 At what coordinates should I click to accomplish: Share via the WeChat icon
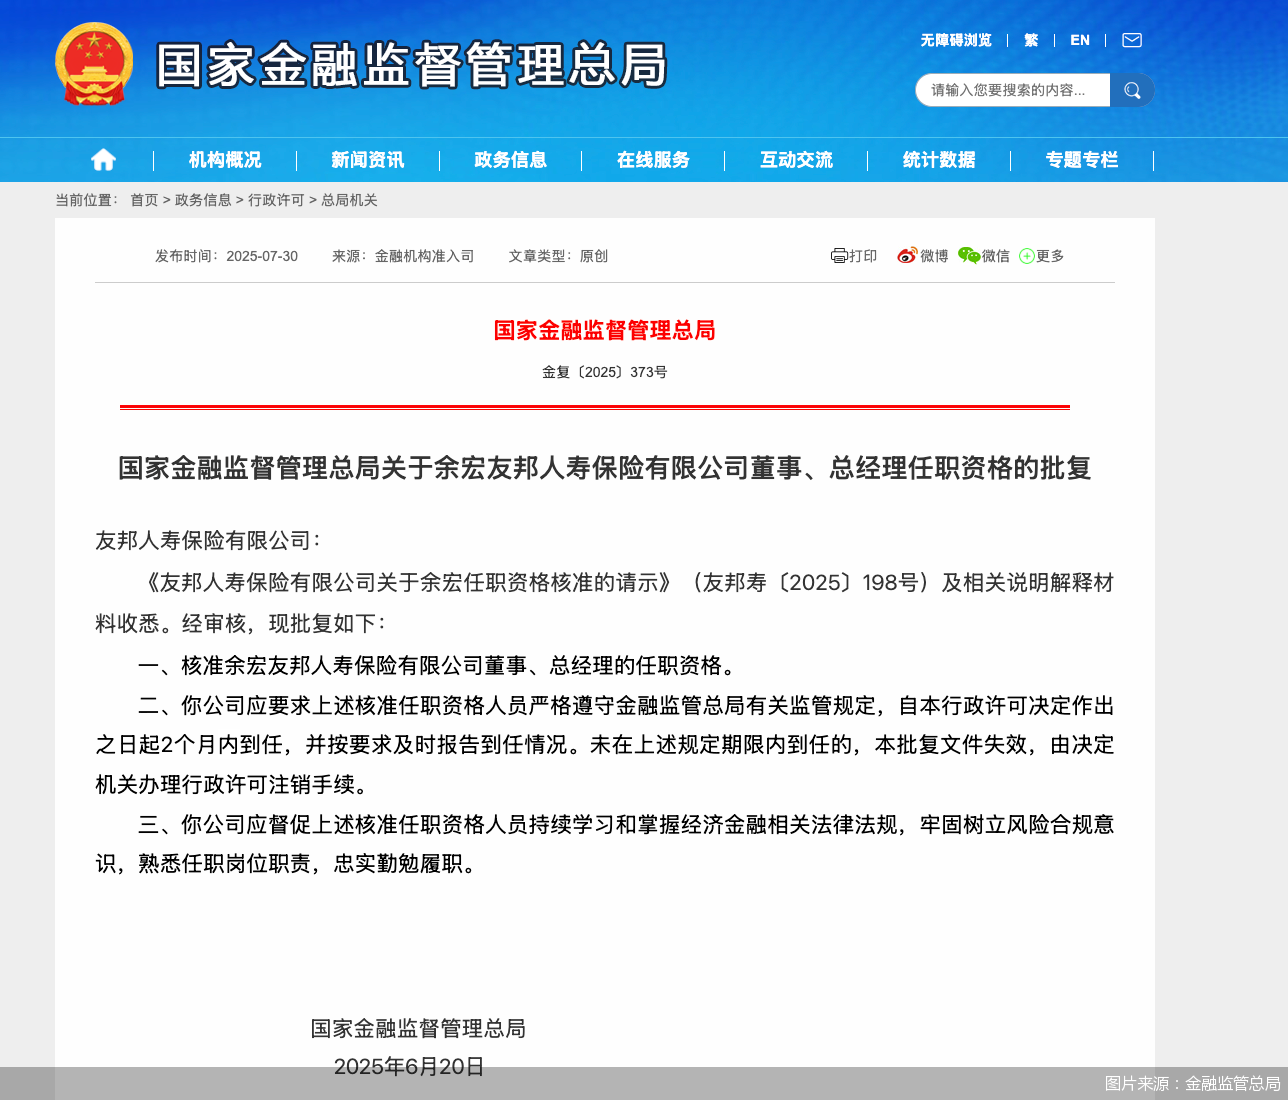click(969, 255)
